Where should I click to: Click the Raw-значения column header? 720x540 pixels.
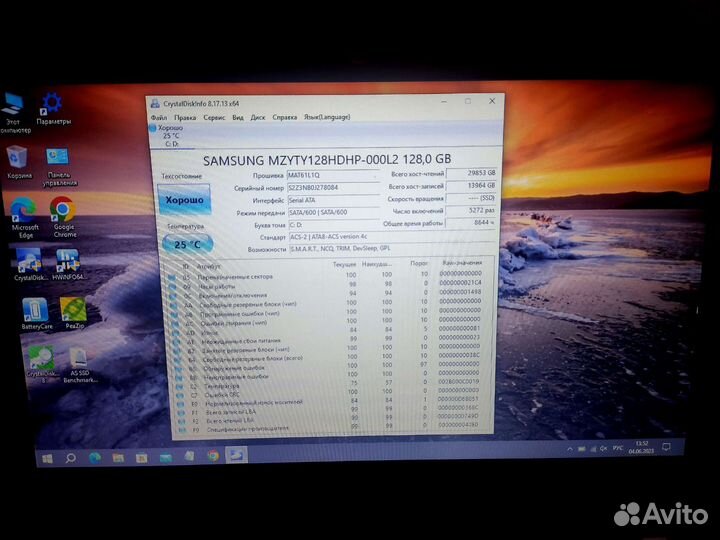[462, 263]
